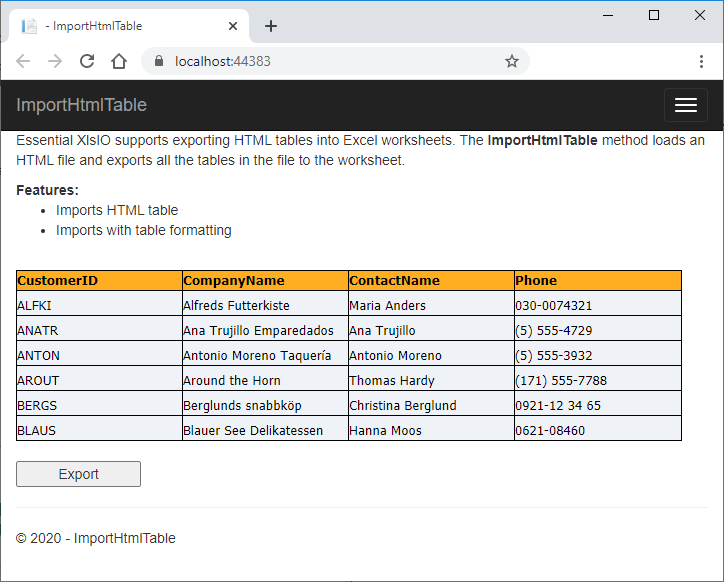The width and height of the screenshot is (724, 582).
Task: Click the ImportHtmlTable navbar brand link
Action: [81, 105]
